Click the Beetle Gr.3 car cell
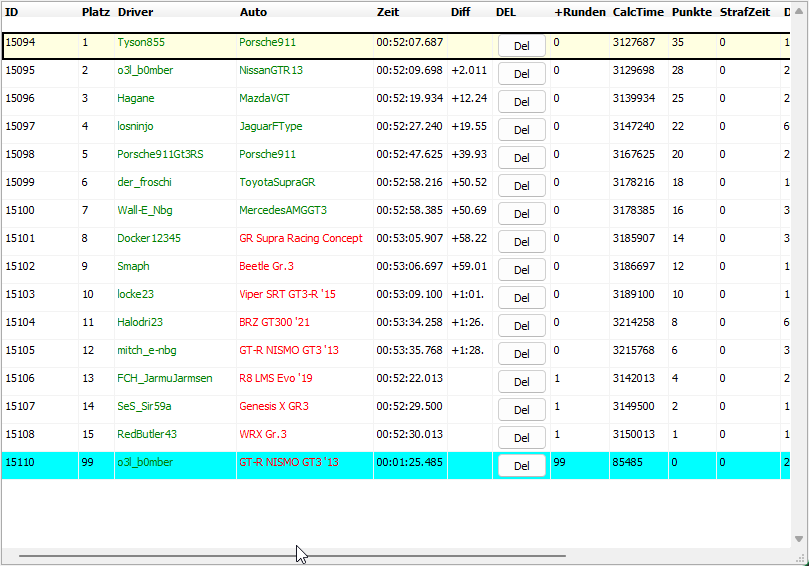This screenshot has height=566, width=809. click(266, 266)
